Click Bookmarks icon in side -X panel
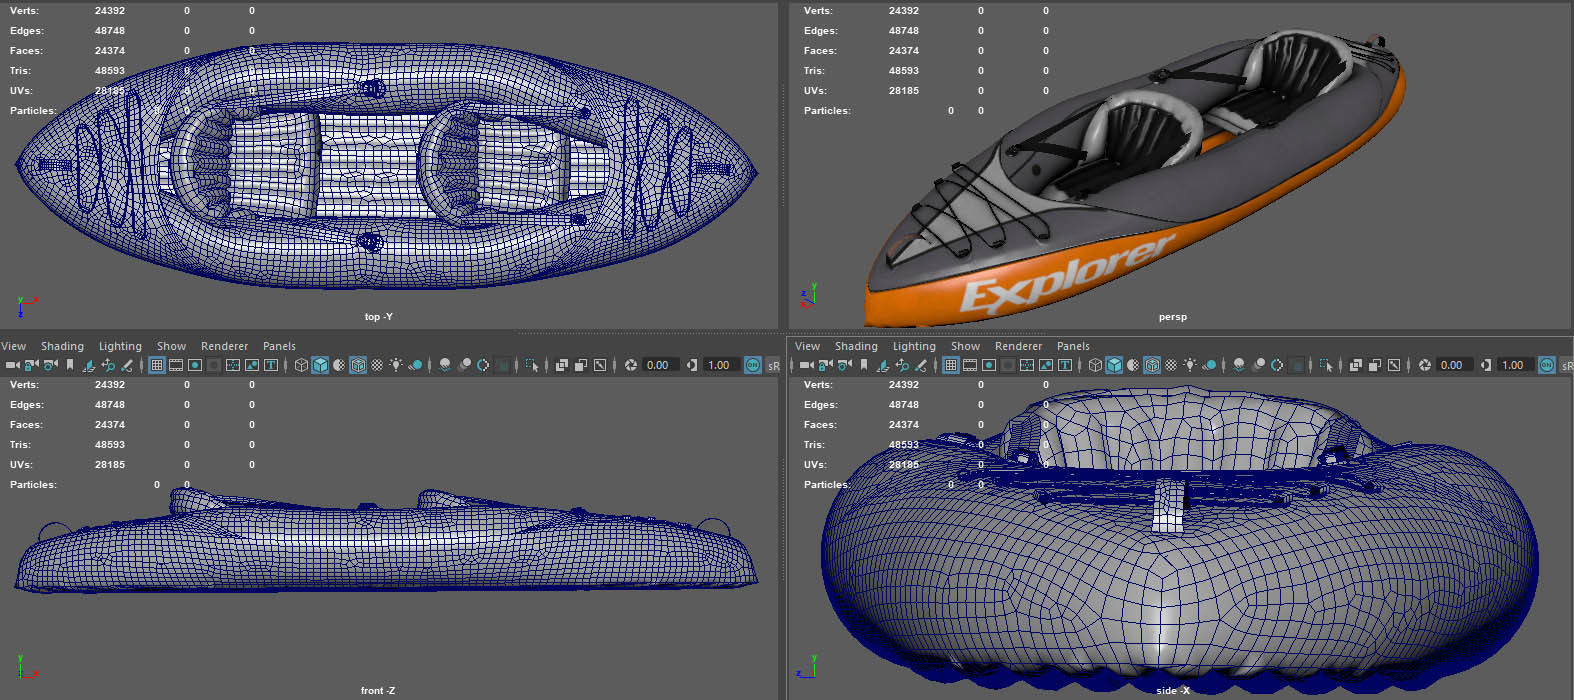Image resolution: width=1574 pixels, height=700 pixels. (863, 365)
